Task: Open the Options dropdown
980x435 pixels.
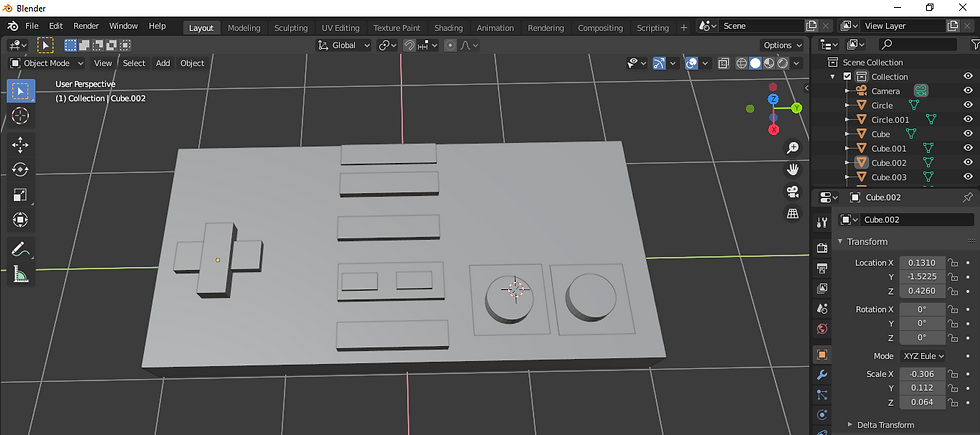Action: point(782,45)
